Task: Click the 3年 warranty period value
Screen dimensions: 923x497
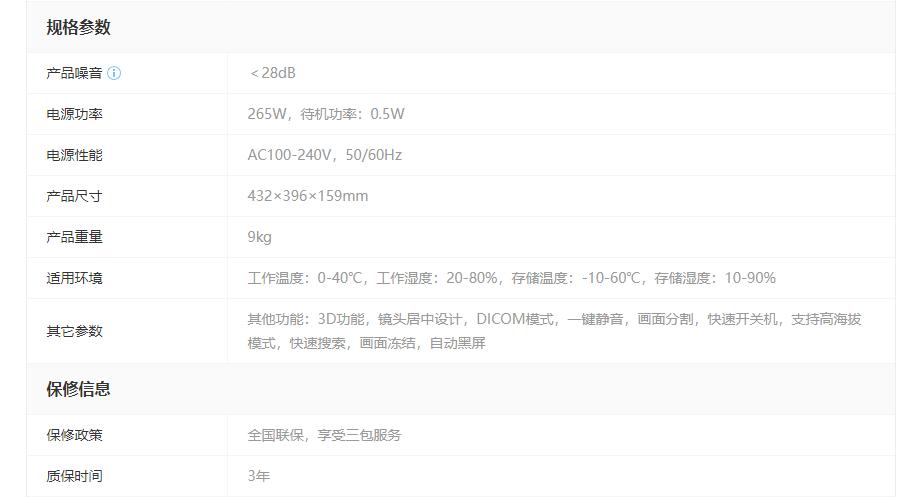Action: (259, 476)
